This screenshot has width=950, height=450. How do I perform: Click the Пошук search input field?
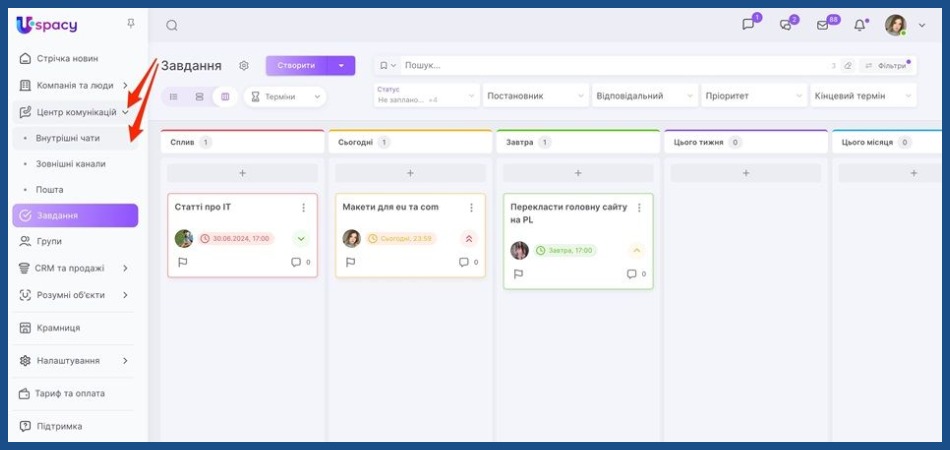pyautogui.click(x=600, y=66)
